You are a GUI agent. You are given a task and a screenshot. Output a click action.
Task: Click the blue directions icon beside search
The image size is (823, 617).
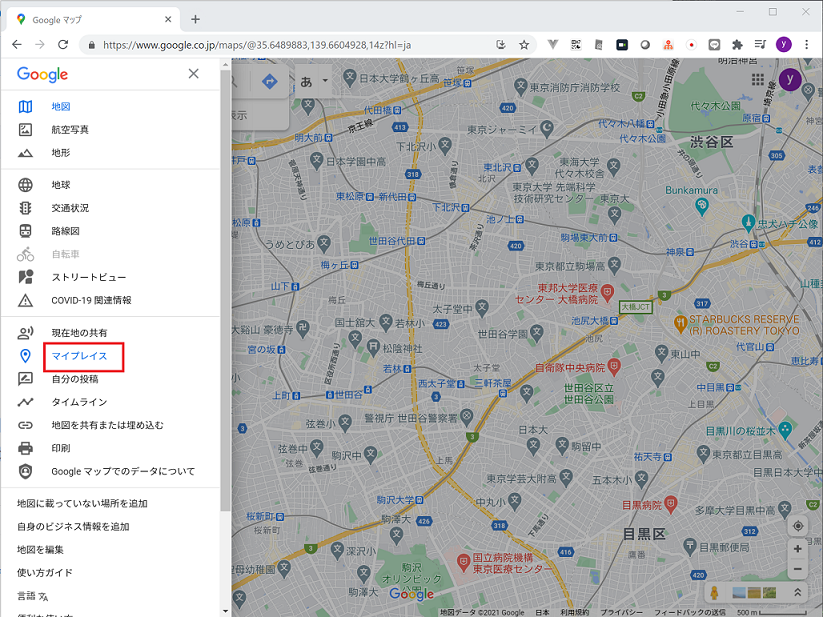[x=269, y=81]
